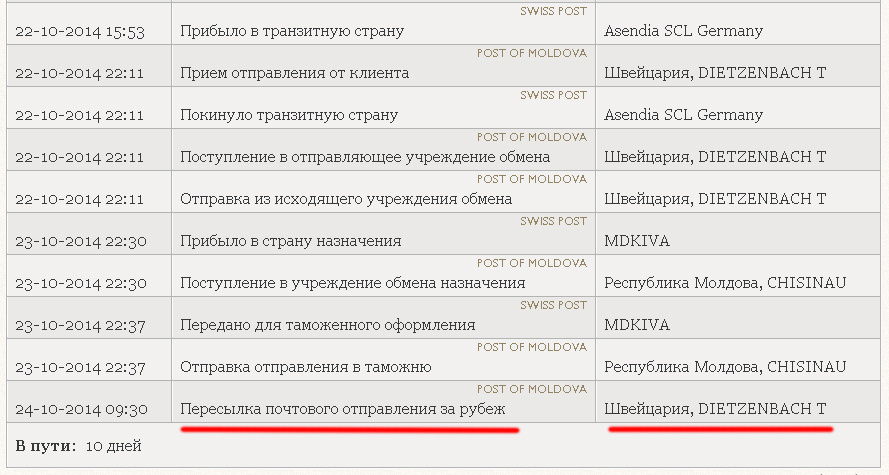Screen dimensions: 889x475
Task: Select 'Поступление в отправляющее учреждение обмена' entry
Action: pos(365,157)
